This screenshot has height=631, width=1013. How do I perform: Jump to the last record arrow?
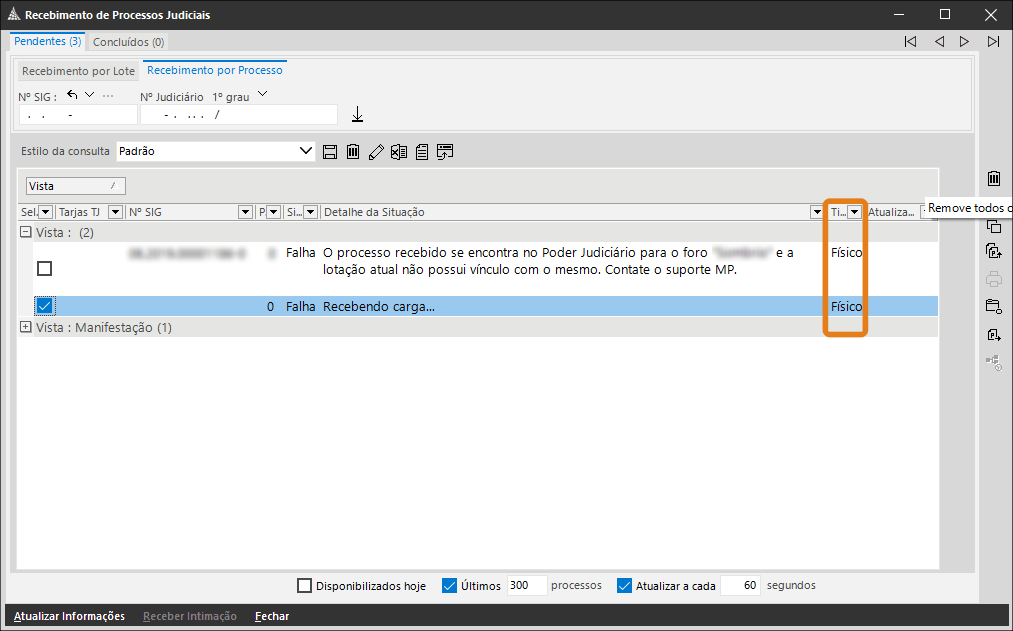tap(993, 41)
